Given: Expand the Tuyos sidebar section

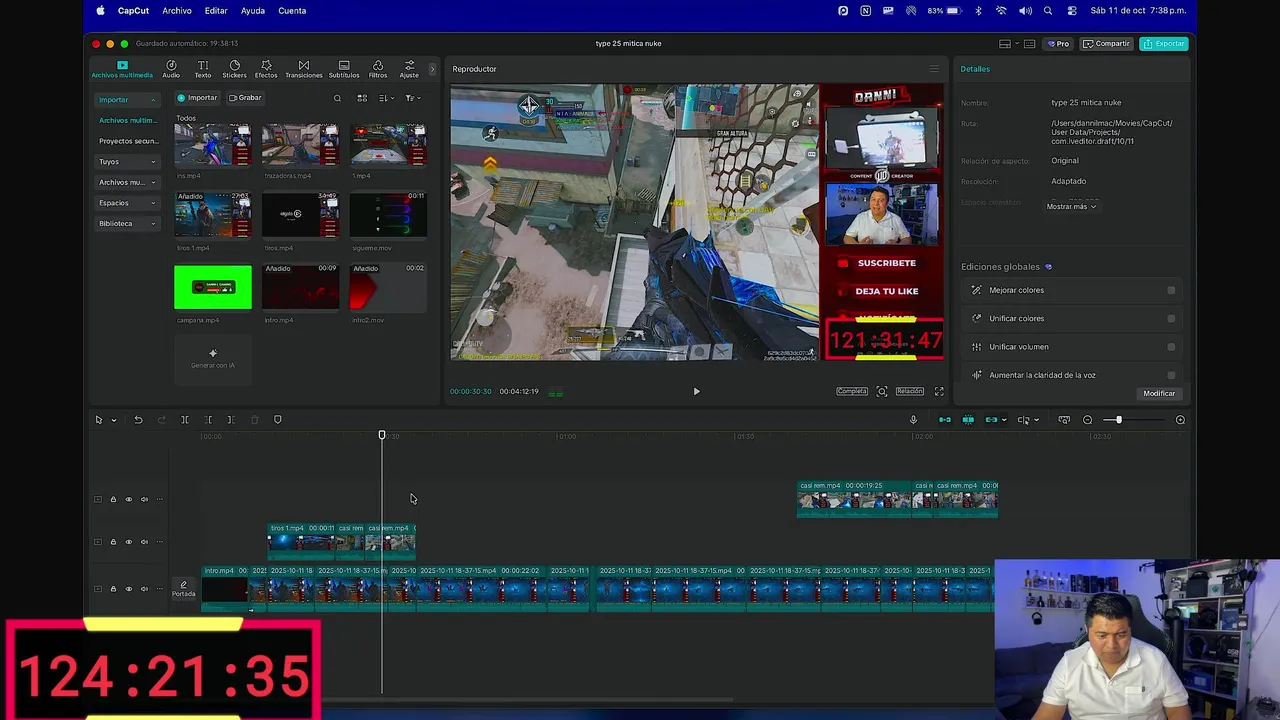Looking at the screenshot, I should tap(128, 162).
